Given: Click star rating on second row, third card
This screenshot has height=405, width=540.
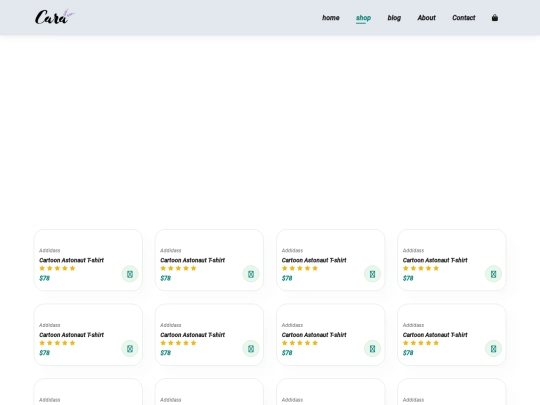Looking at the screenshot, I should pos(300,343).
